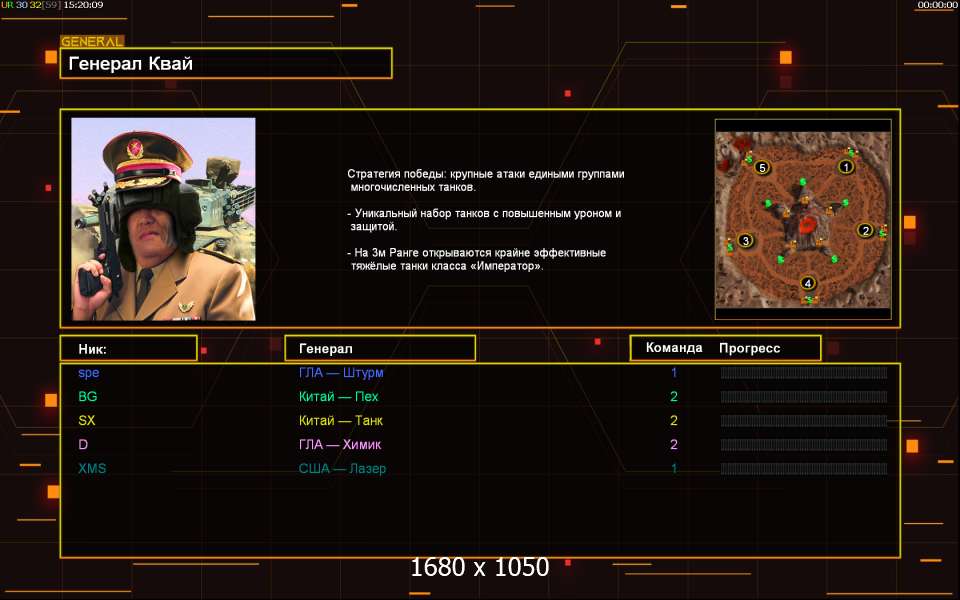Select player nickname D

[x=83, y=444]
